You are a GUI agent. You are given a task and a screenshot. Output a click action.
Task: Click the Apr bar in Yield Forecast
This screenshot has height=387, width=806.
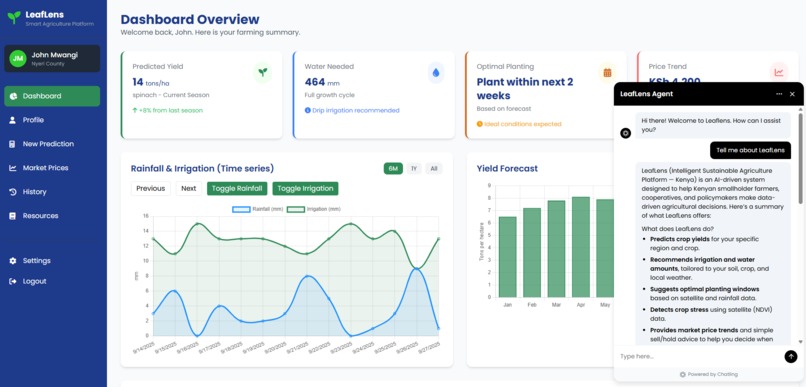[580, 247]
